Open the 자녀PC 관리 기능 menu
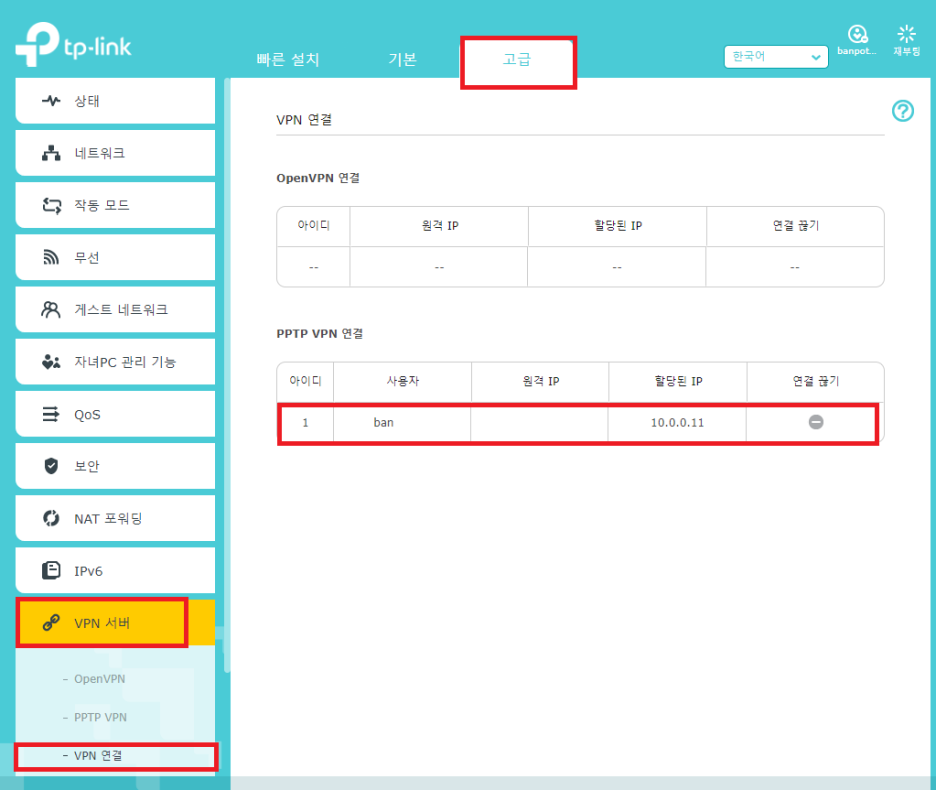 pos(115,362)
